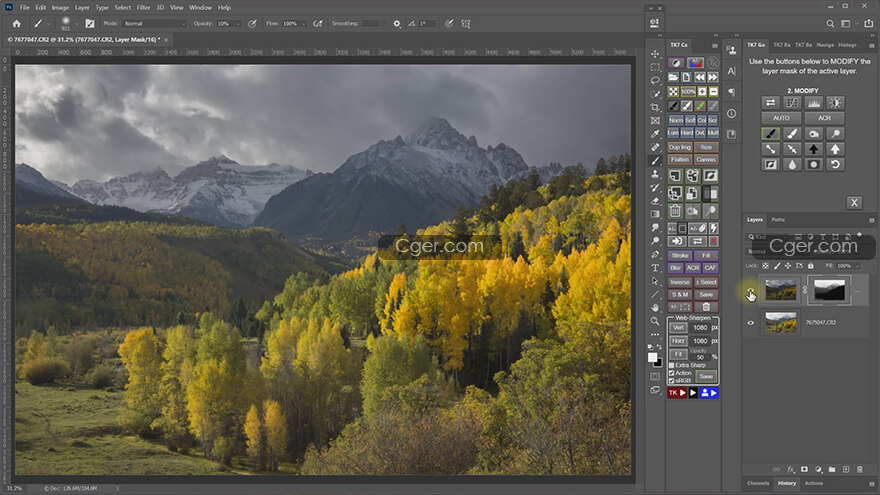
Task: Click the Stroke button
Action: (x=680, y=255)
